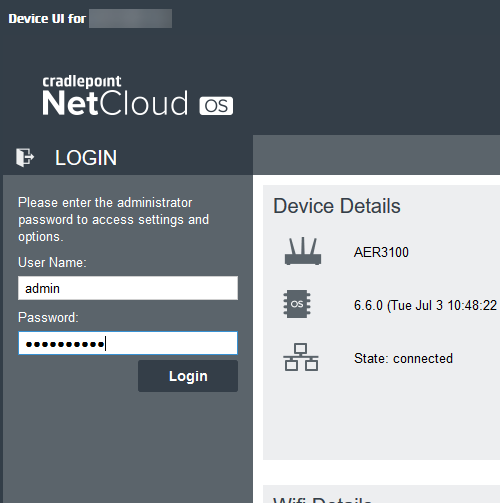500x503 pixels.
Task: Focus the User Name input field
Action: (x=128, y=288)
